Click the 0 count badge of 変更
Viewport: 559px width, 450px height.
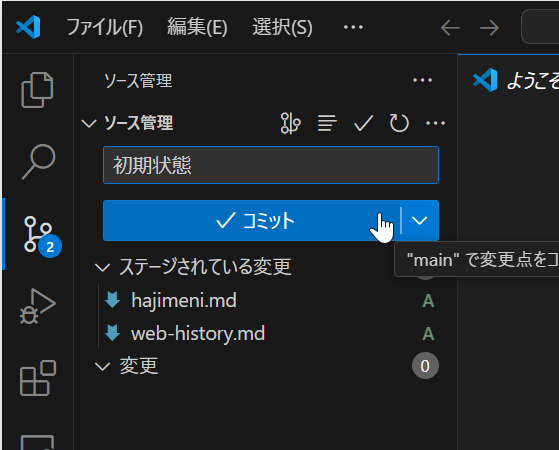[425, 366]
